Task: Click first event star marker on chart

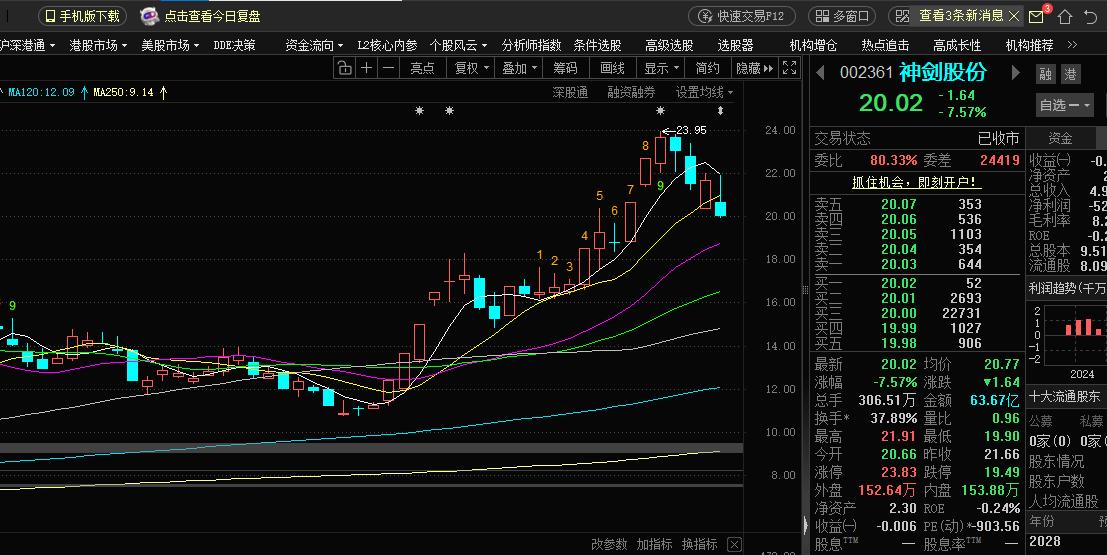Action: [x=419, y=111]
